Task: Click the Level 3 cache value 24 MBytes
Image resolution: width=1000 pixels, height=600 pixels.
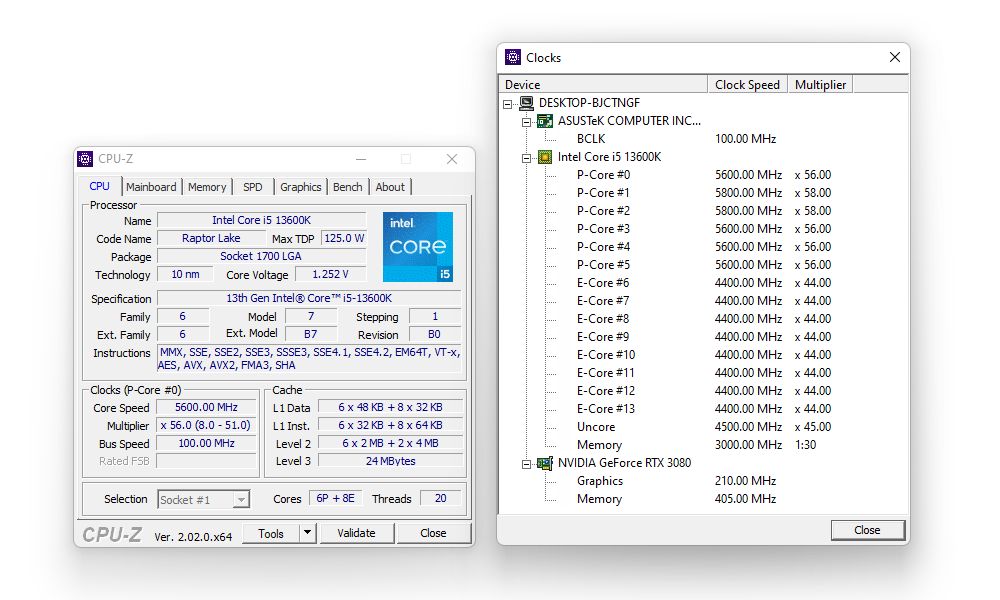Action: (390, 461)
